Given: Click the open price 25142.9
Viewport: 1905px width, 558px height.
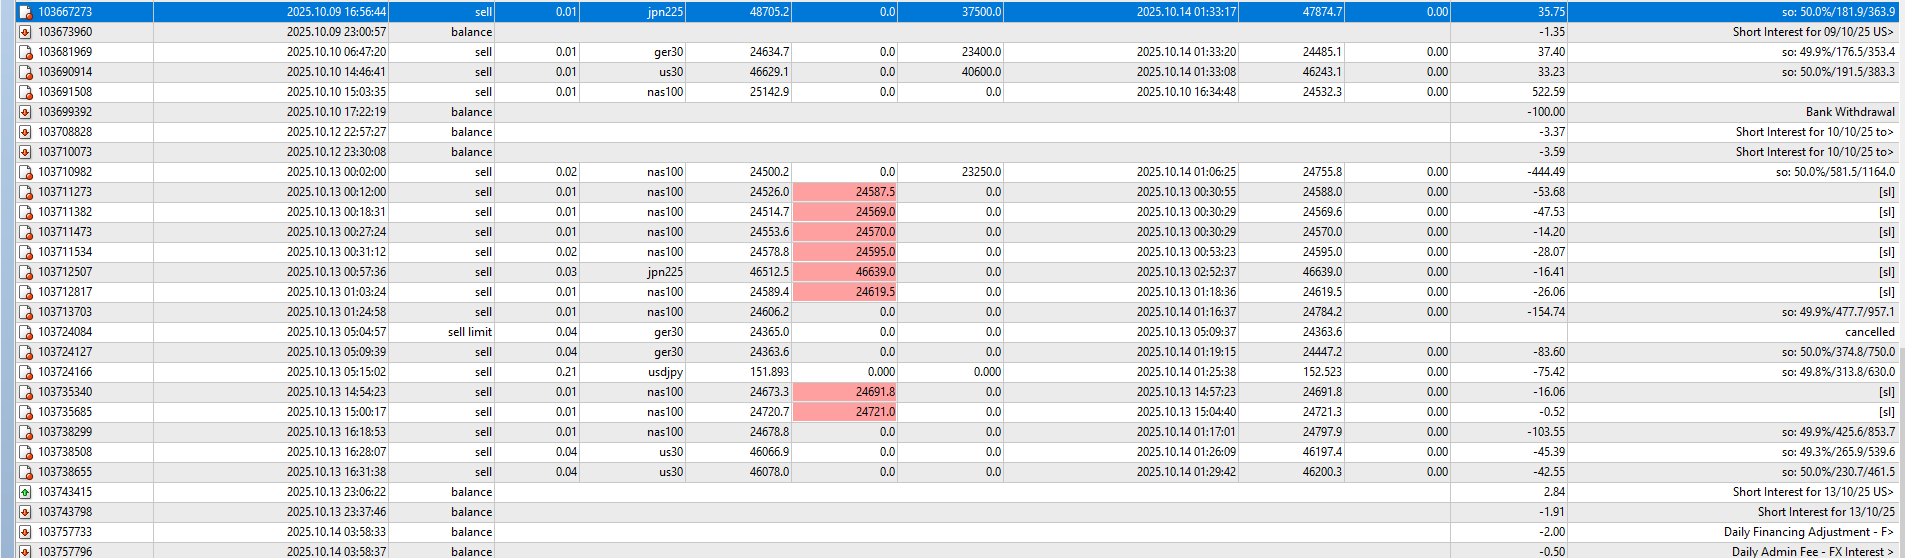Looking at the screenshot, I should (x=769, y=92).
